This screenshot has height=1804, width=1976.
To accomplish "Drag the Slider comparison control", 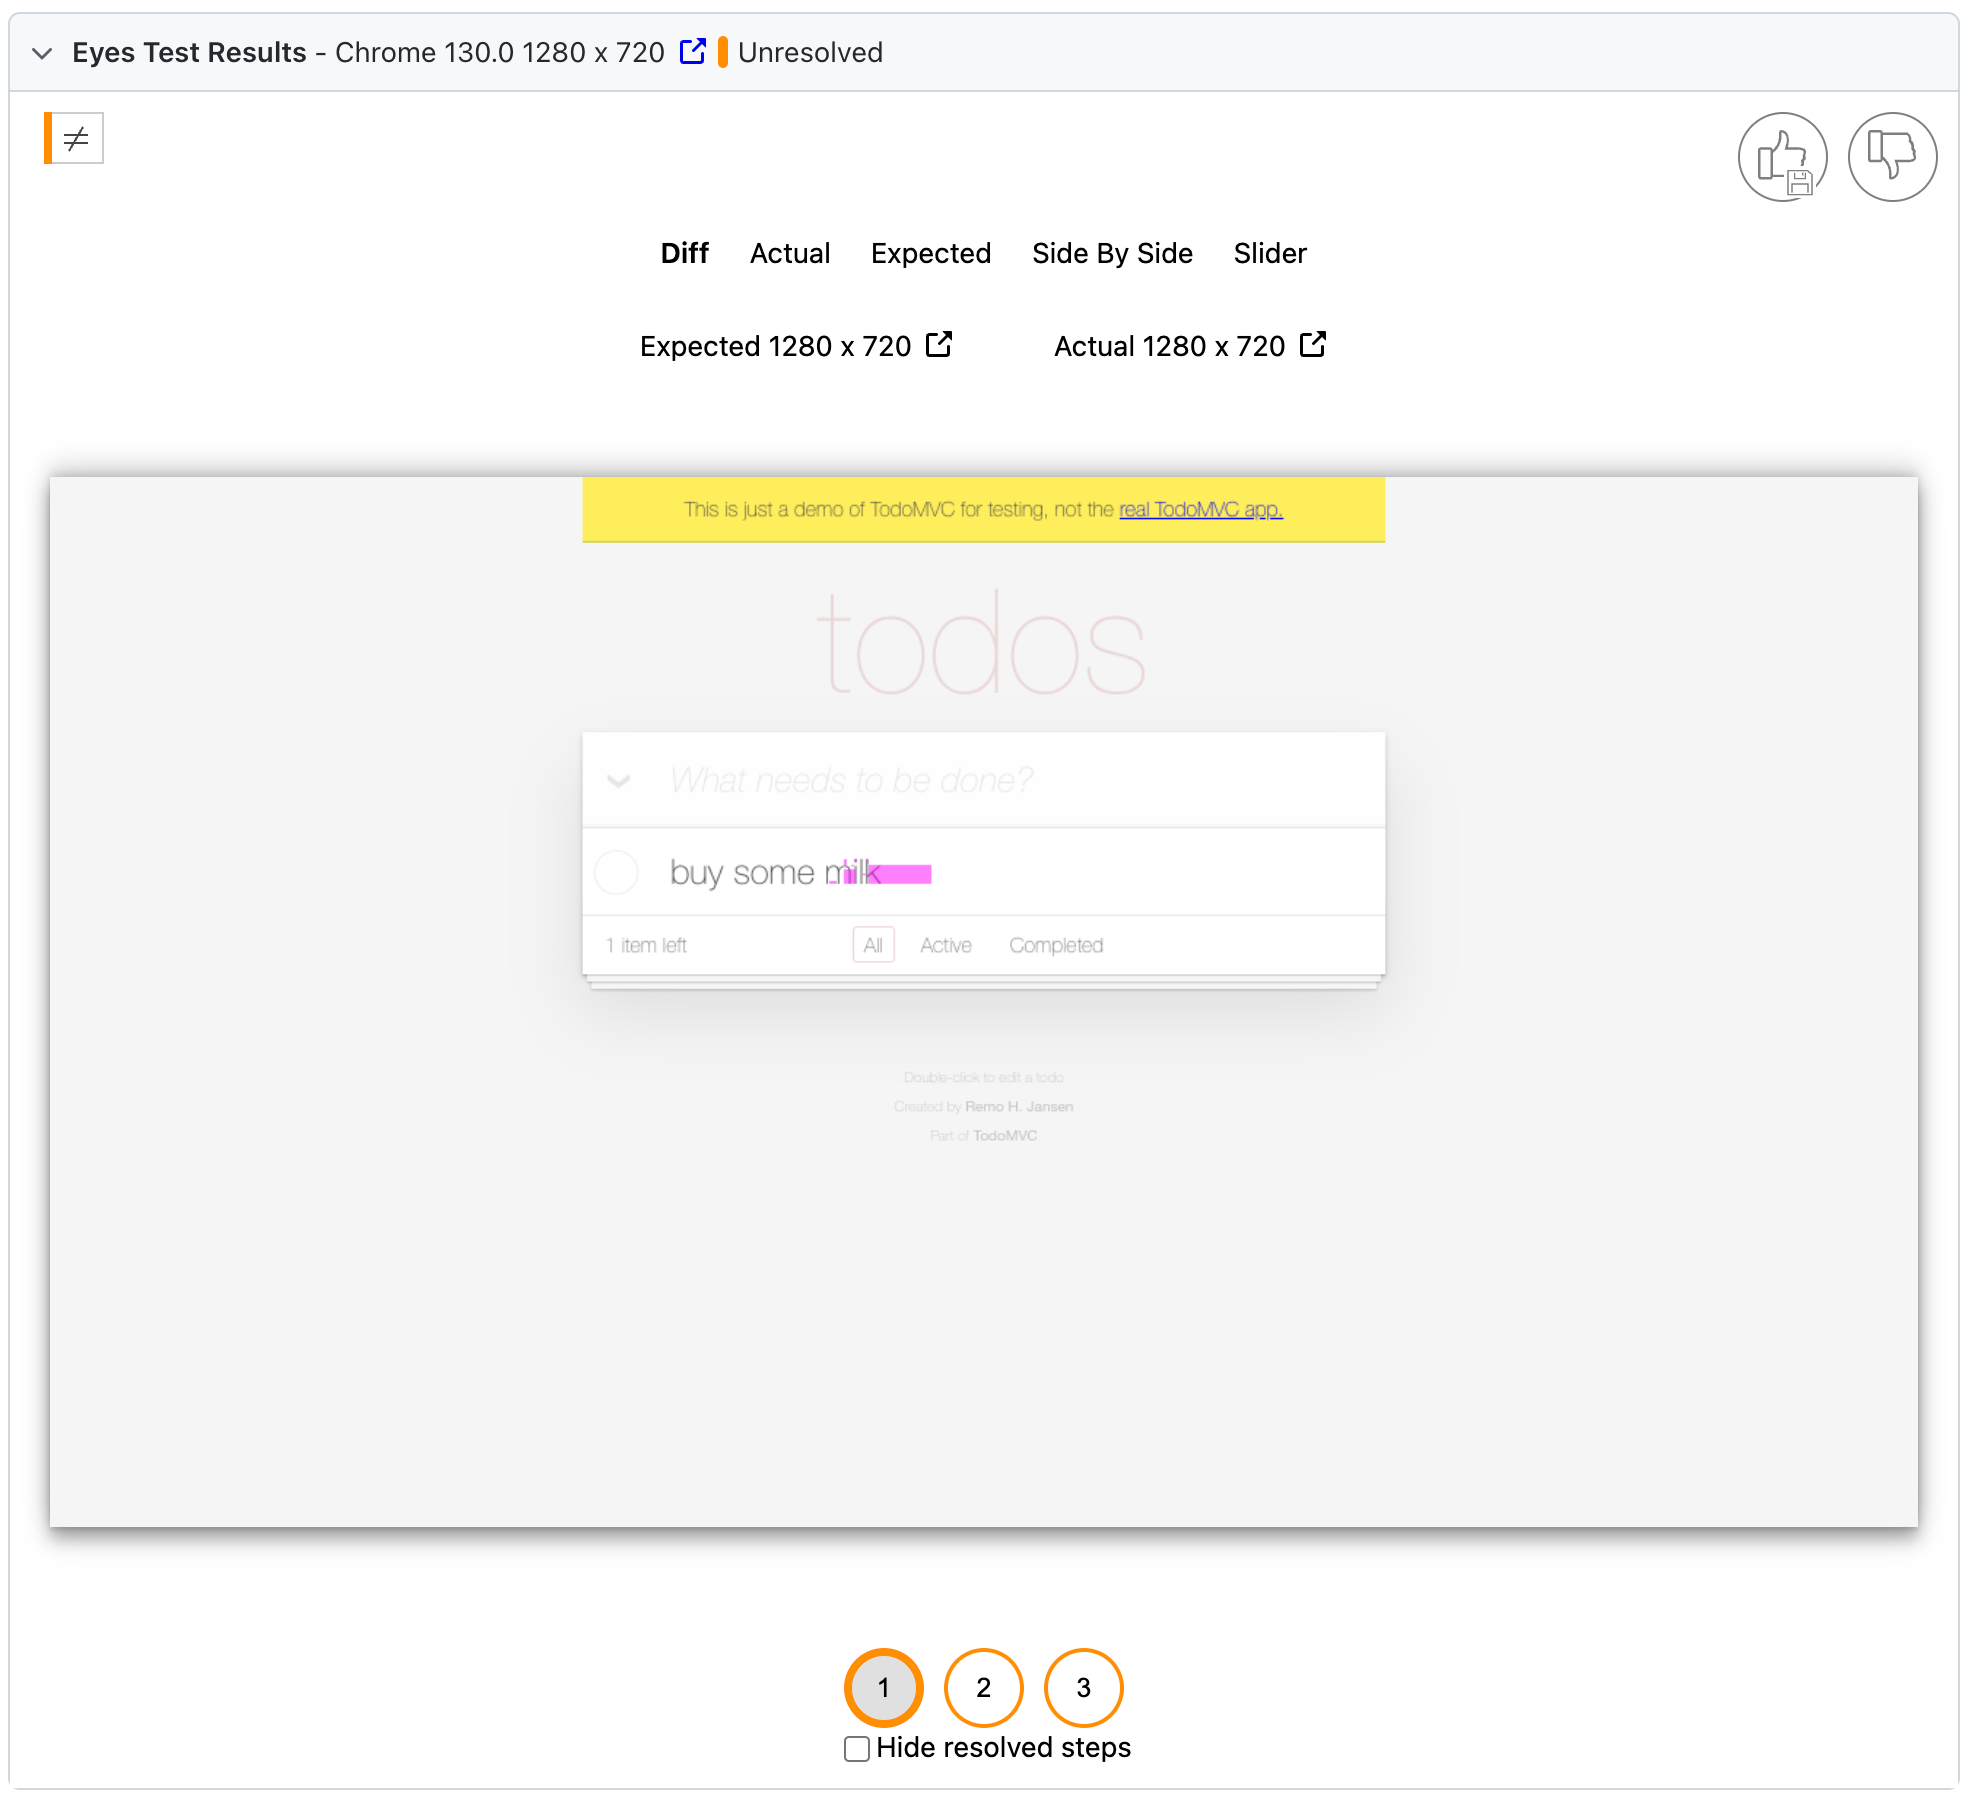I will 1269,253.
